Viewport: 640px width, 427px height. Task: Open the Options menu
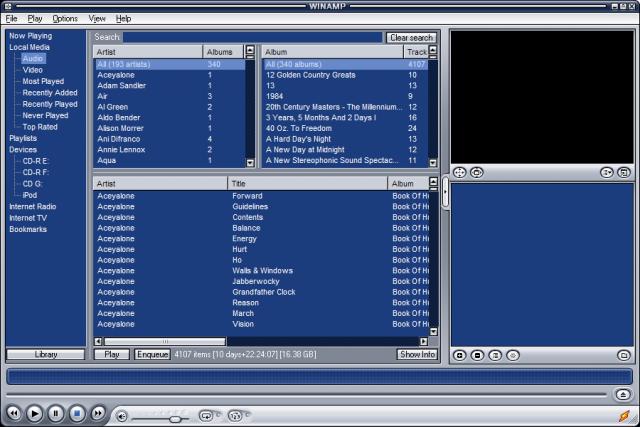[65, 19]
